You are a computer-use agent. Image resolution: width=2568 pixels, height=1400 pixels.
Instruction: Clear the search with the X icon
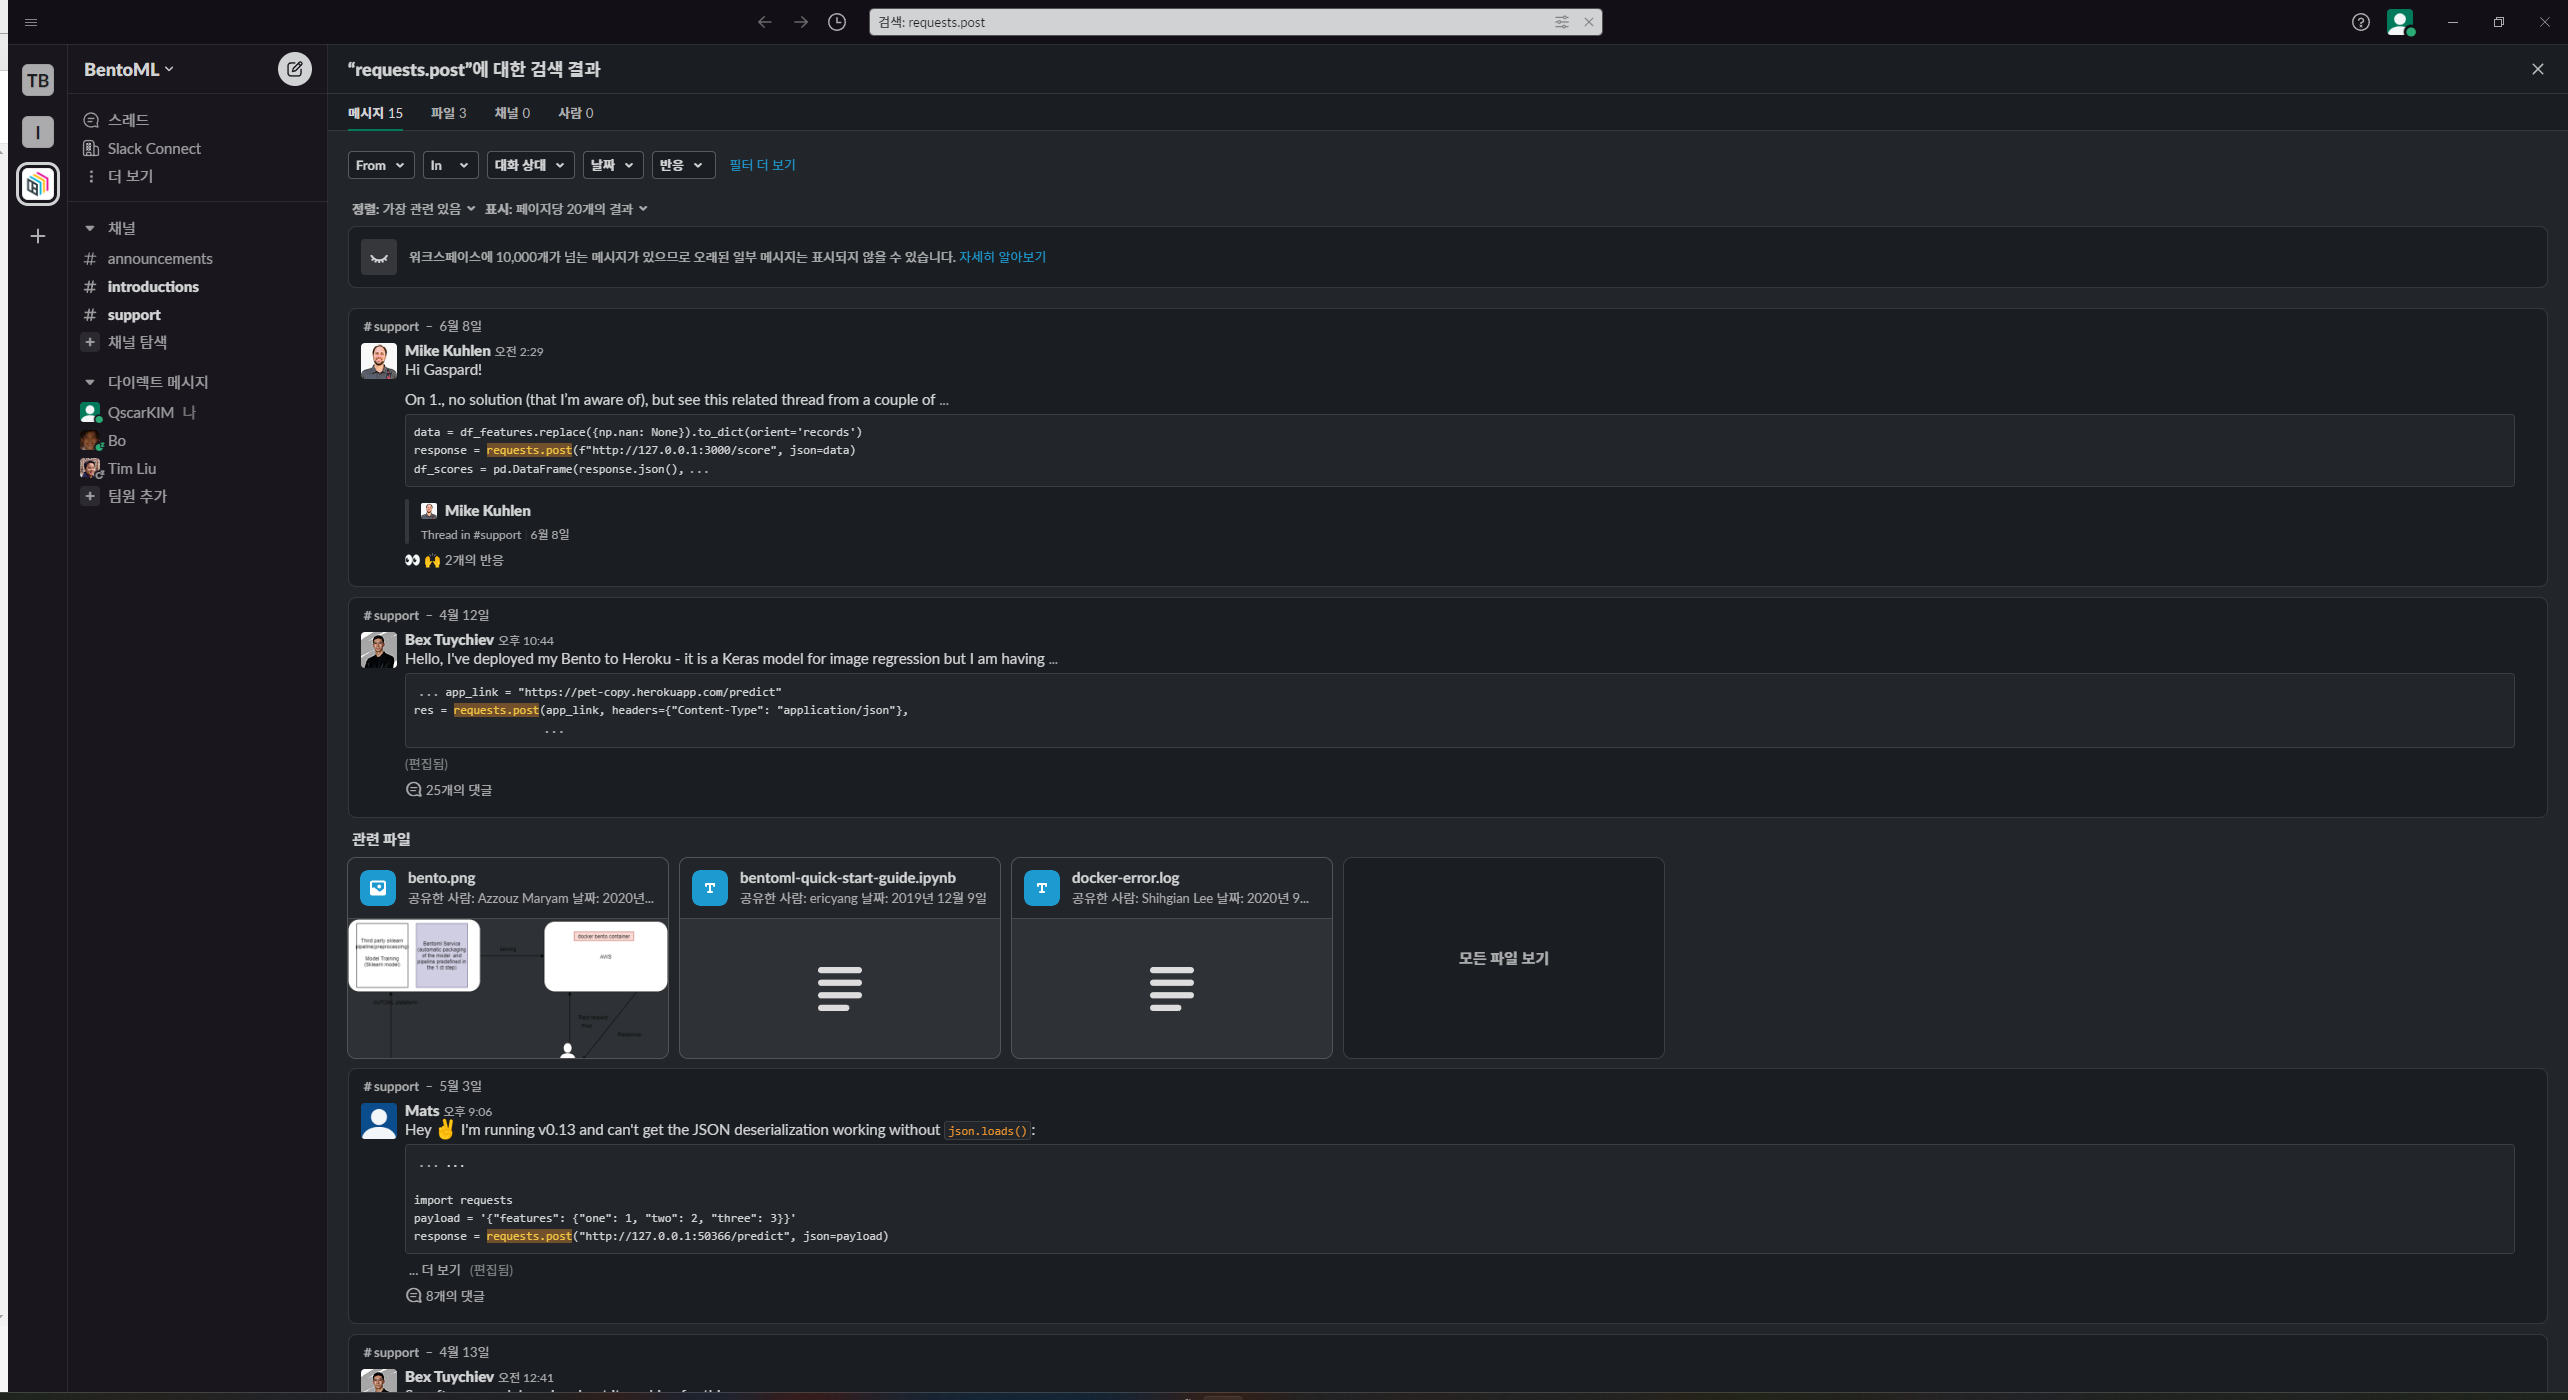[1588, 22]
